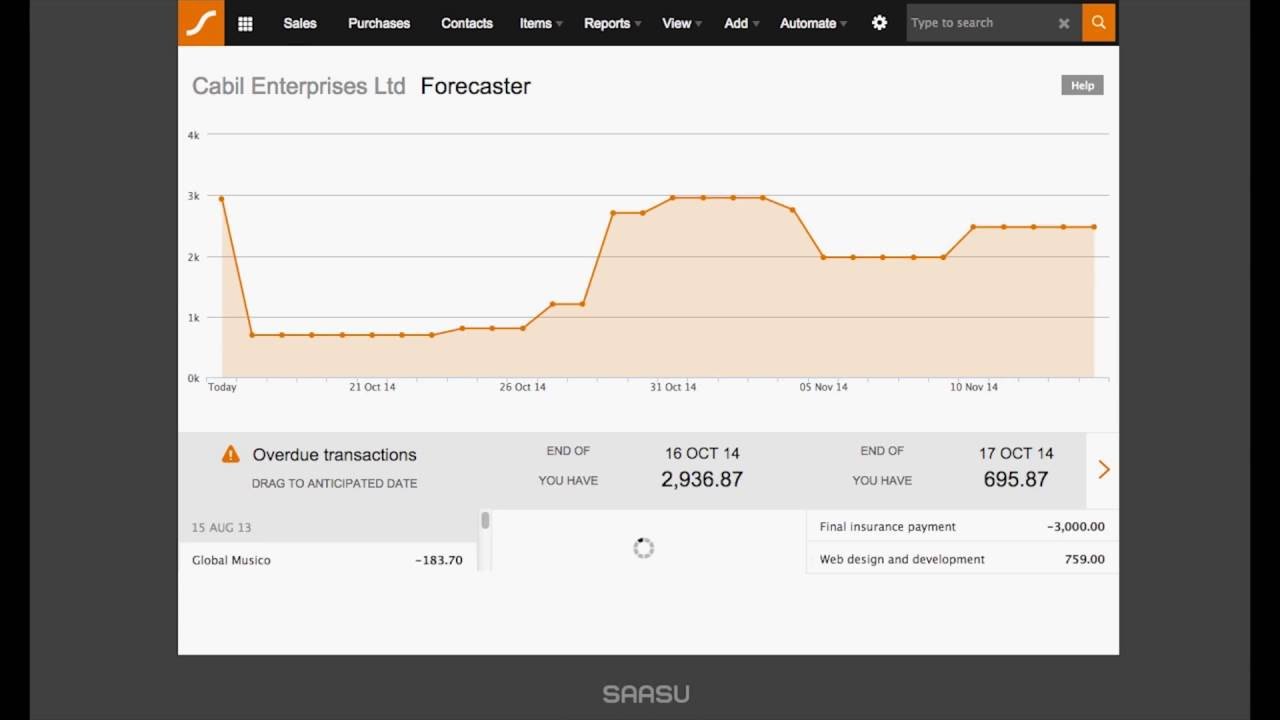The height and width of the screenshot is (720, 1280).
Task: Click the orange search magnifier button
Action: 1098,23
